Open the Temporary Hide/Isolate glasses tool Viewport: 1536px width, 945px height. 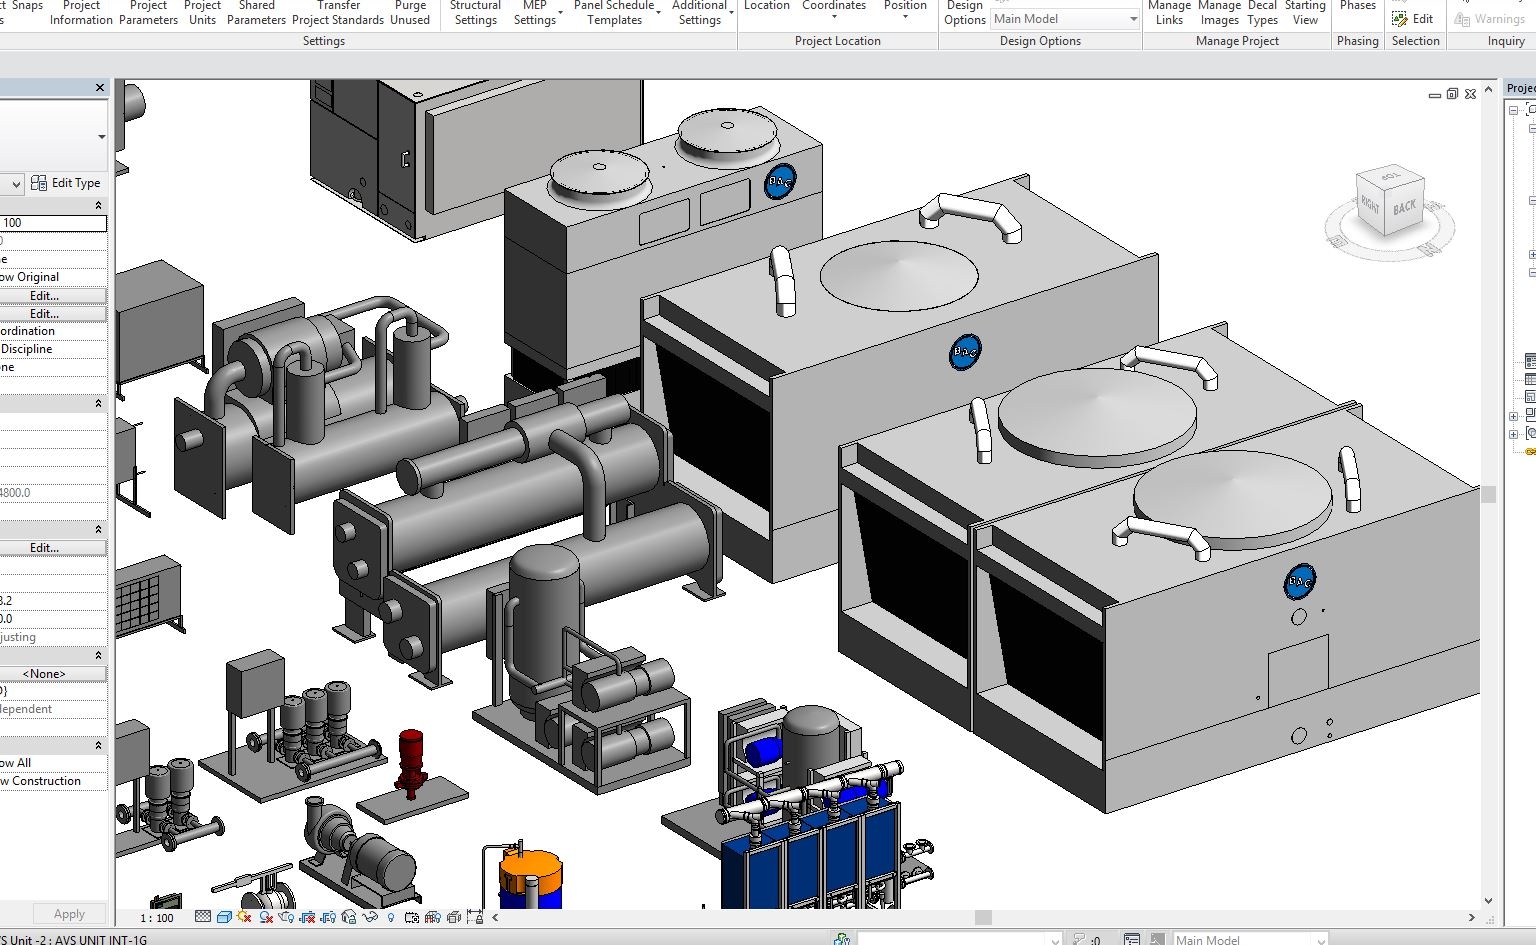pyautogui.click(x=371, y=917)
